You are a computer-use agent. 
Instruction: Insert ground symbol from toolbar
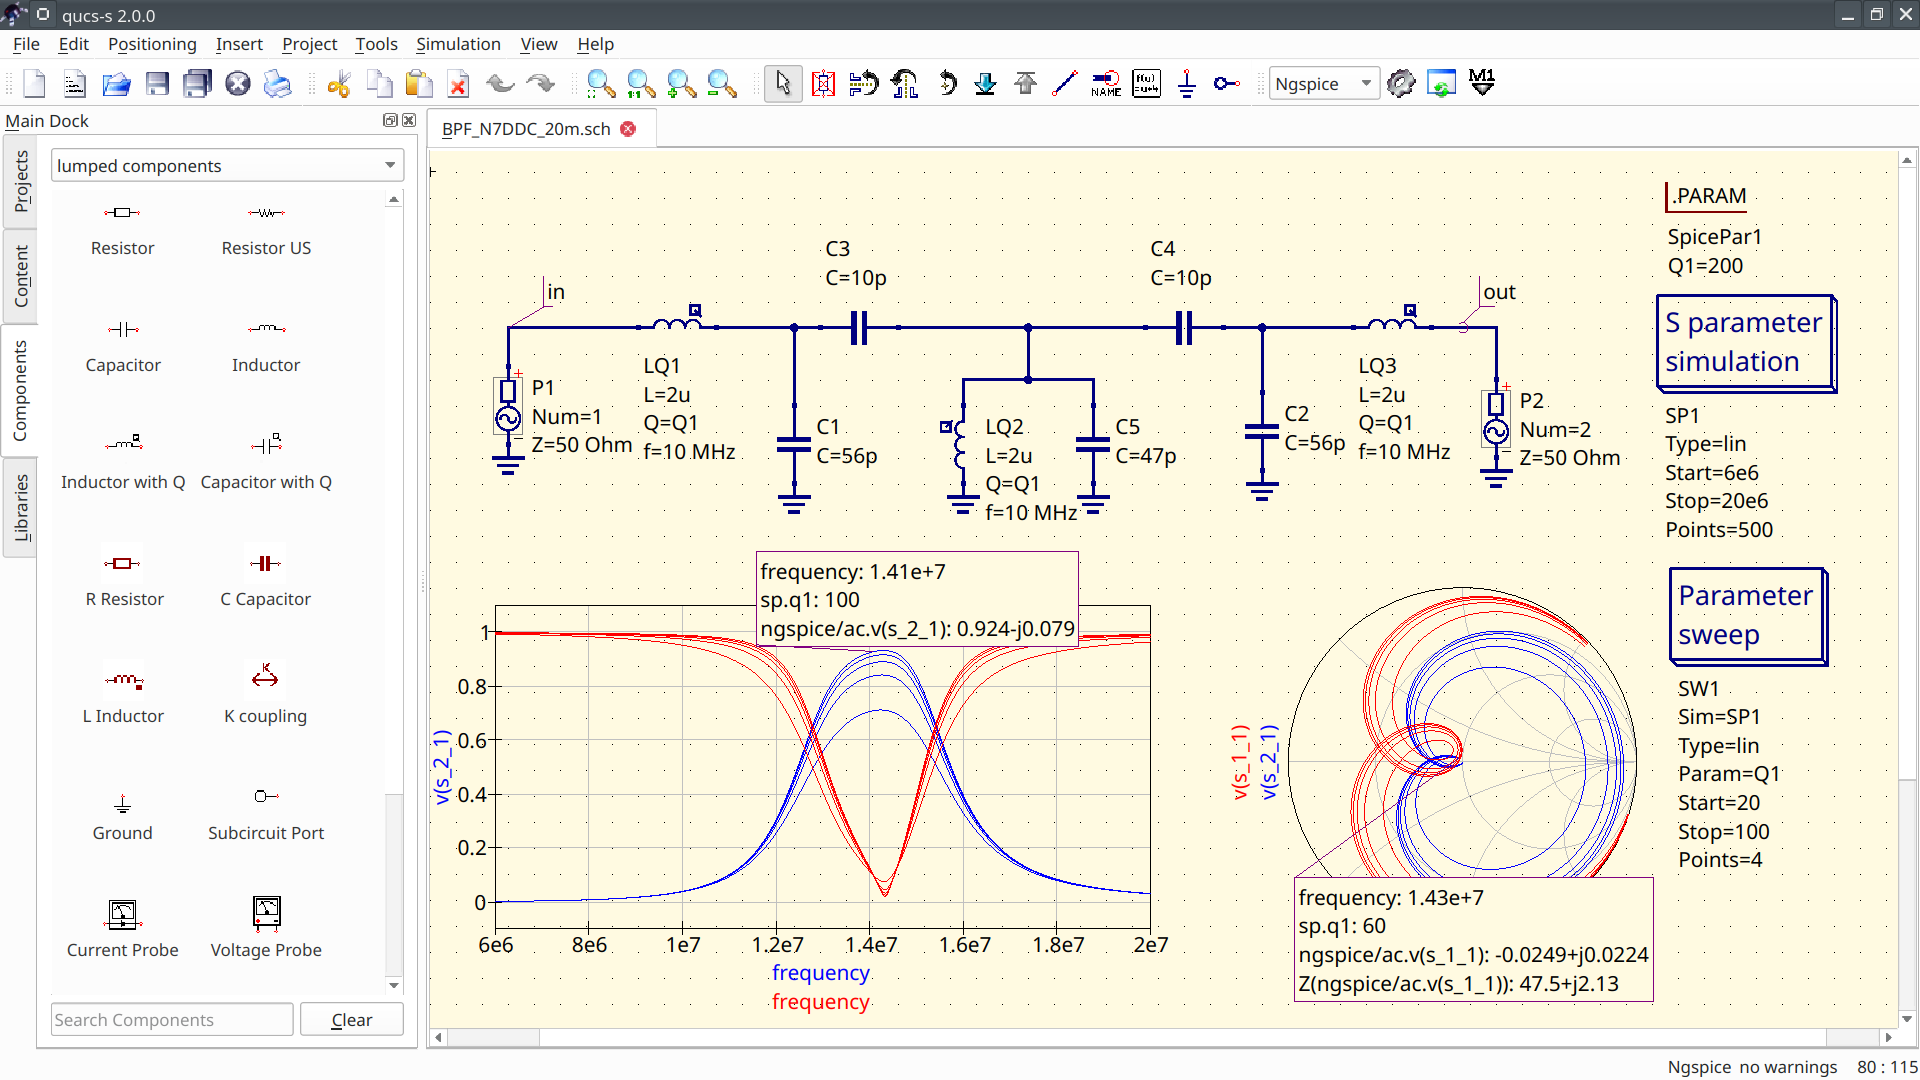[x=1187, y=84]
